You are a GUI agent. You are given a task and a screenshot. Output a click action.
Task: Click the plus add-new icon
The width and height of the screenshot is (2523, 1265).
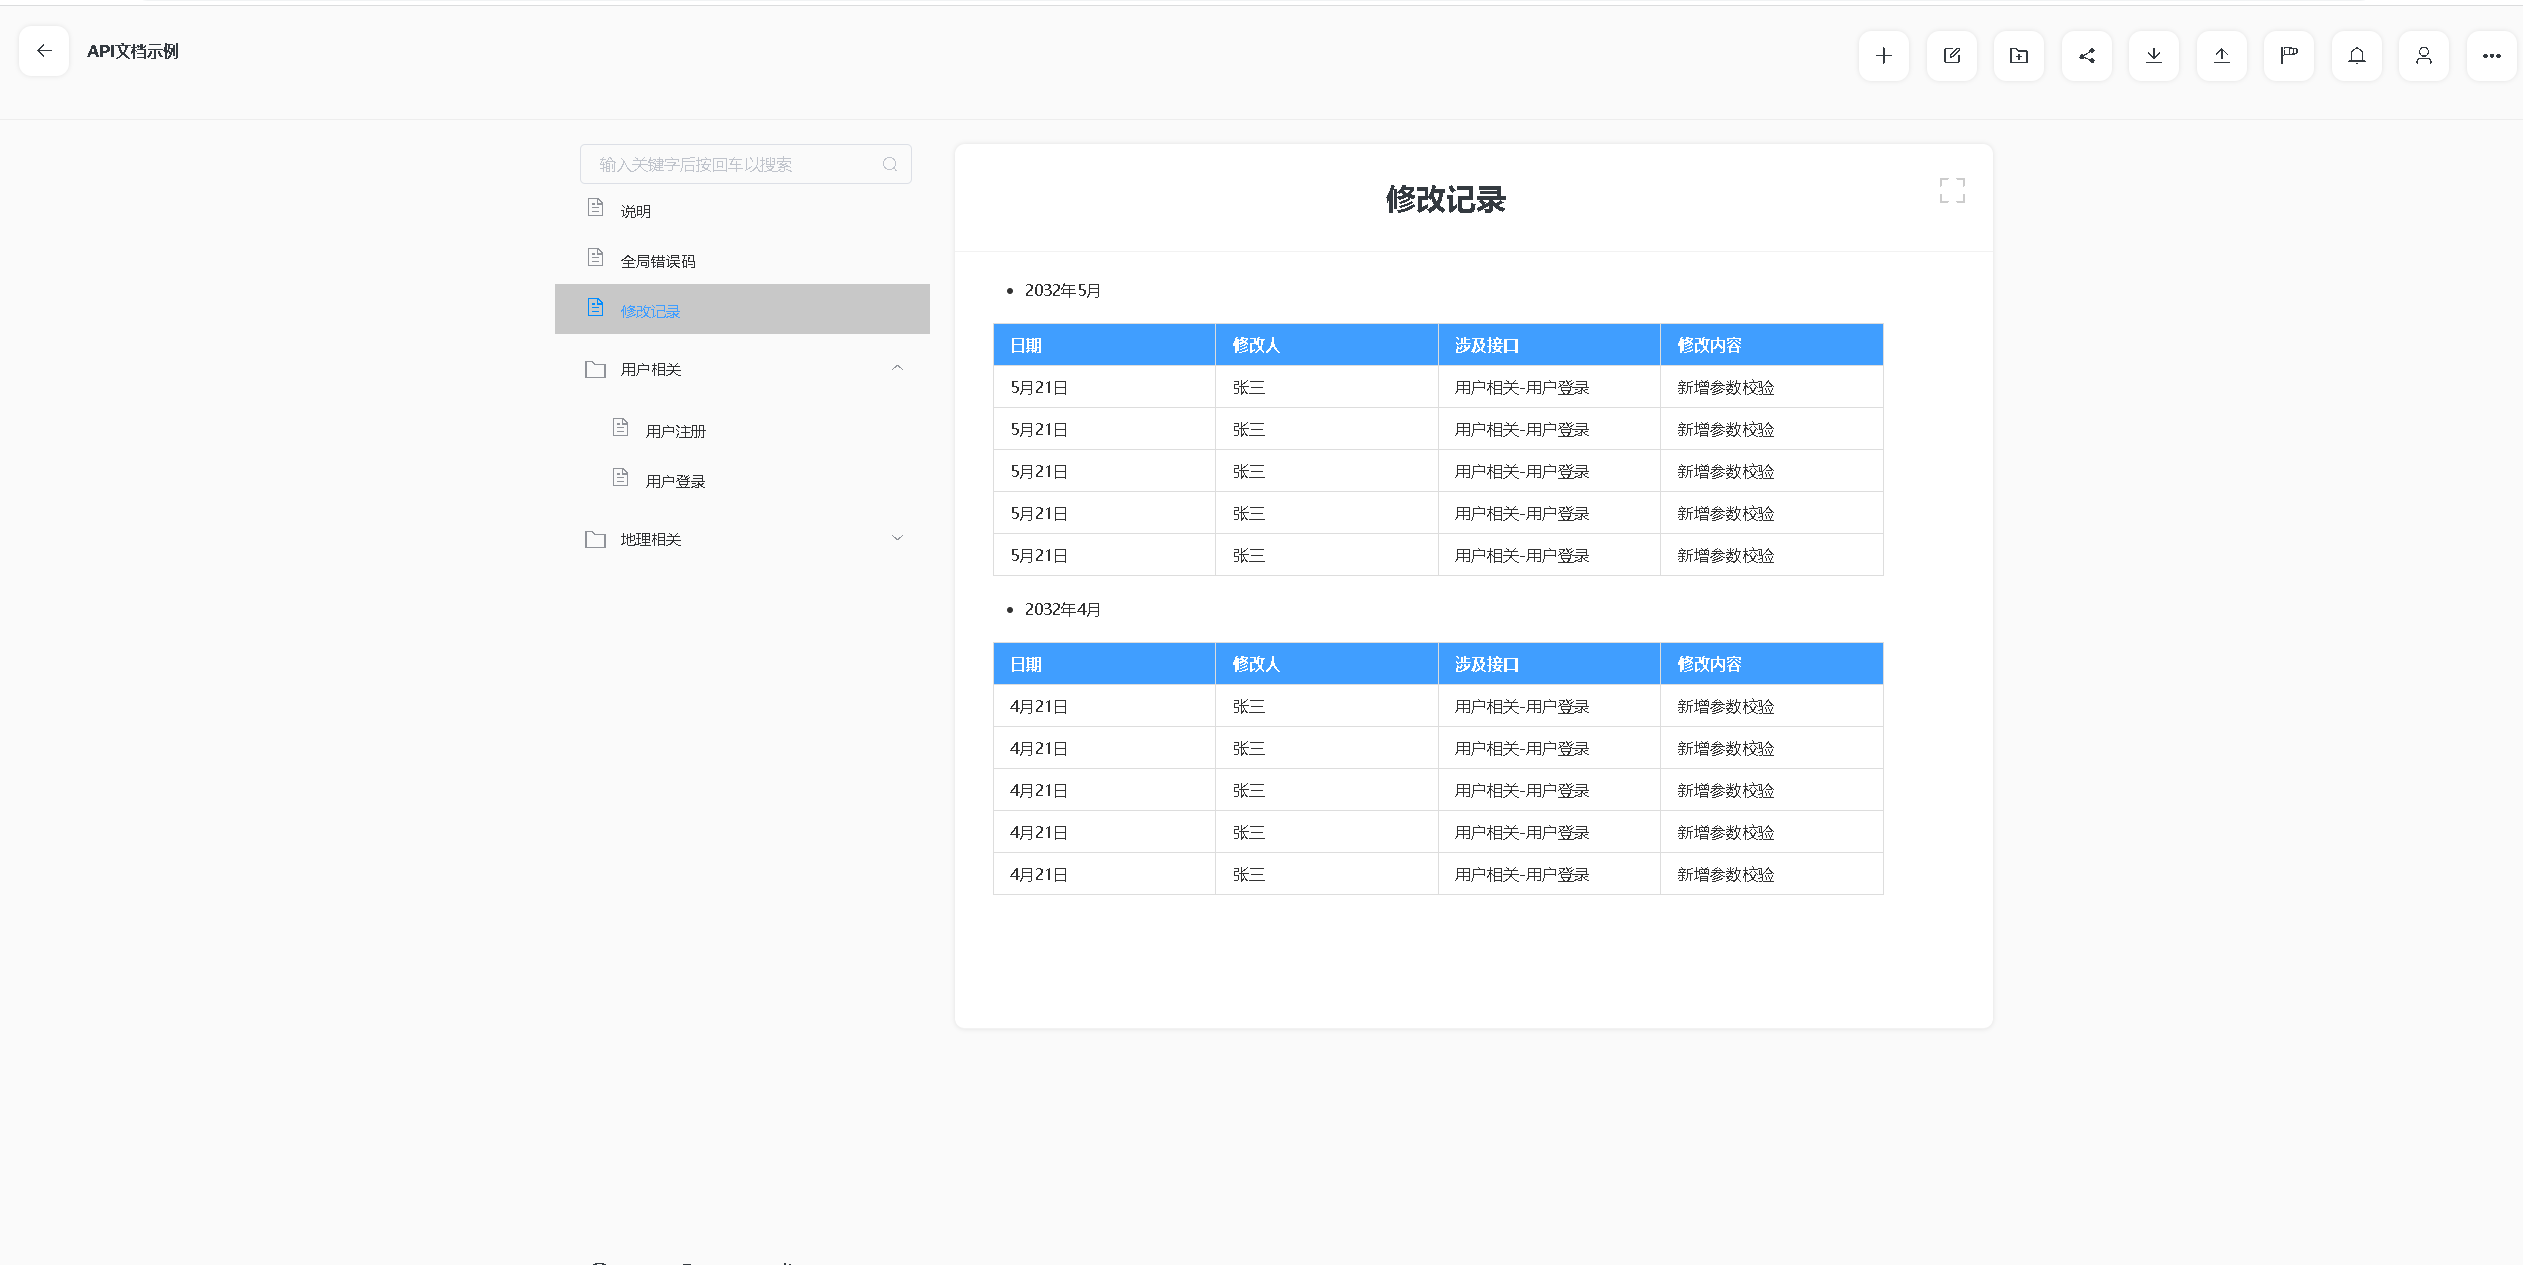(1883, 56)
